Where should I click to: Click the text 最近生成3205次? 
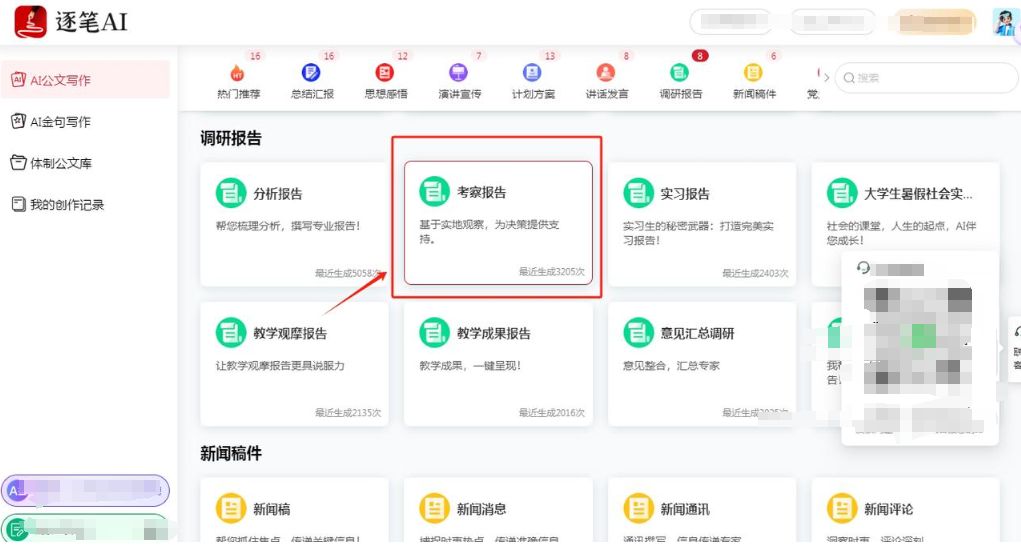(x=552, y=271)
